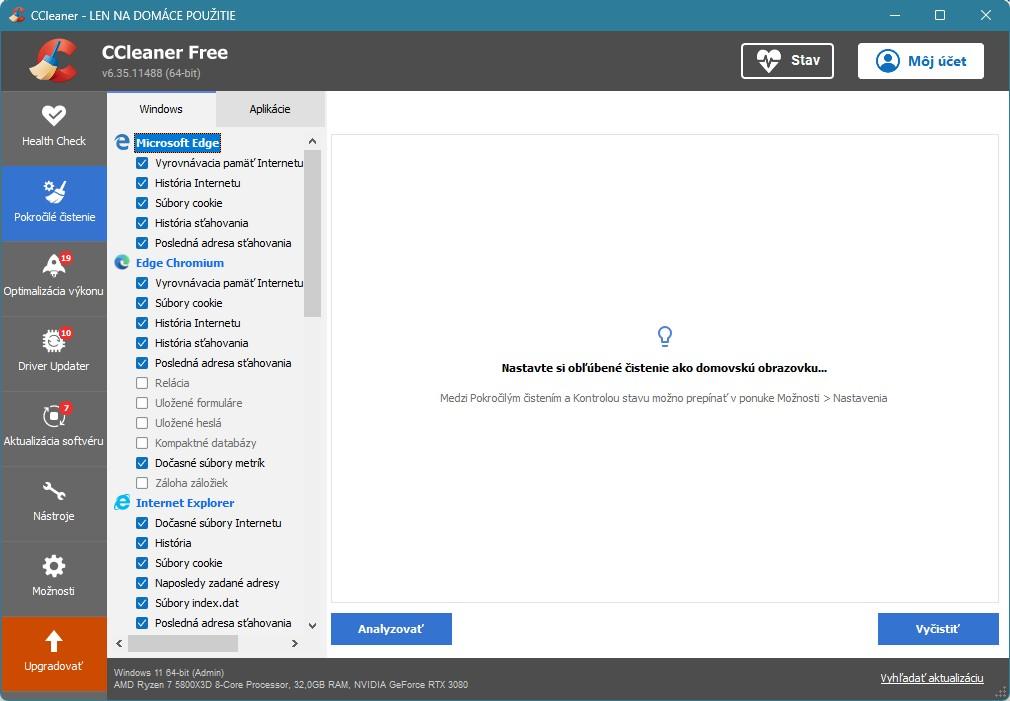Start analysis with Analyzovať button

(391, 629)
